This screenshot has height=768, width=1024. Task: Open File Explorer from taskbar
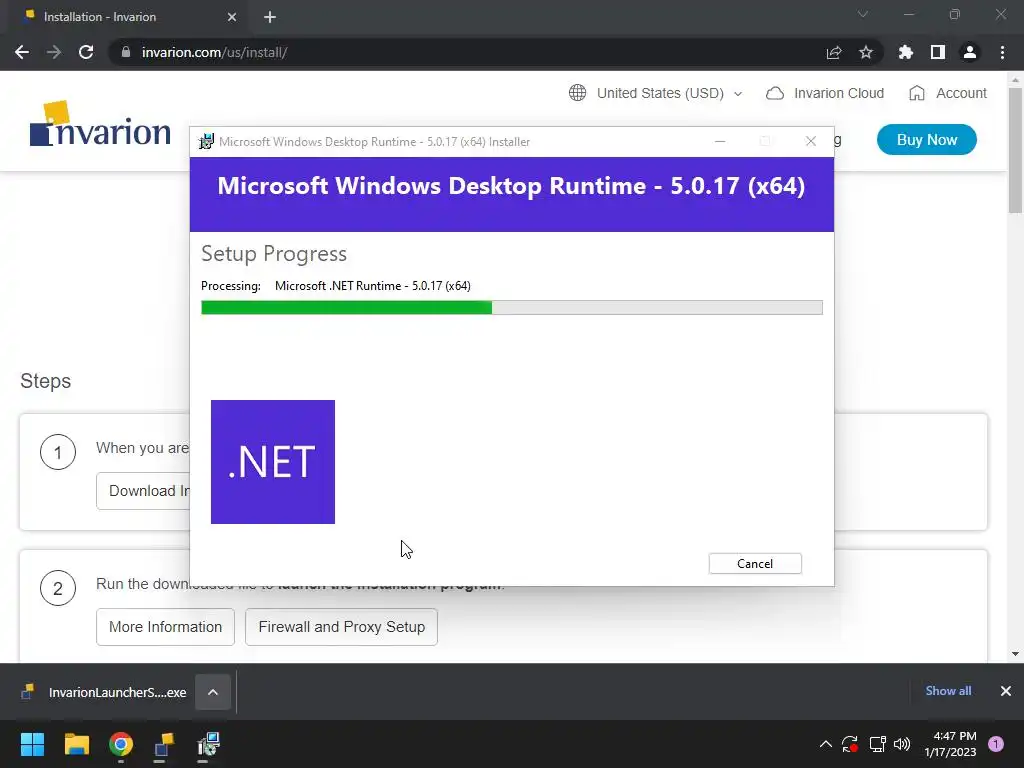(76, 744)
